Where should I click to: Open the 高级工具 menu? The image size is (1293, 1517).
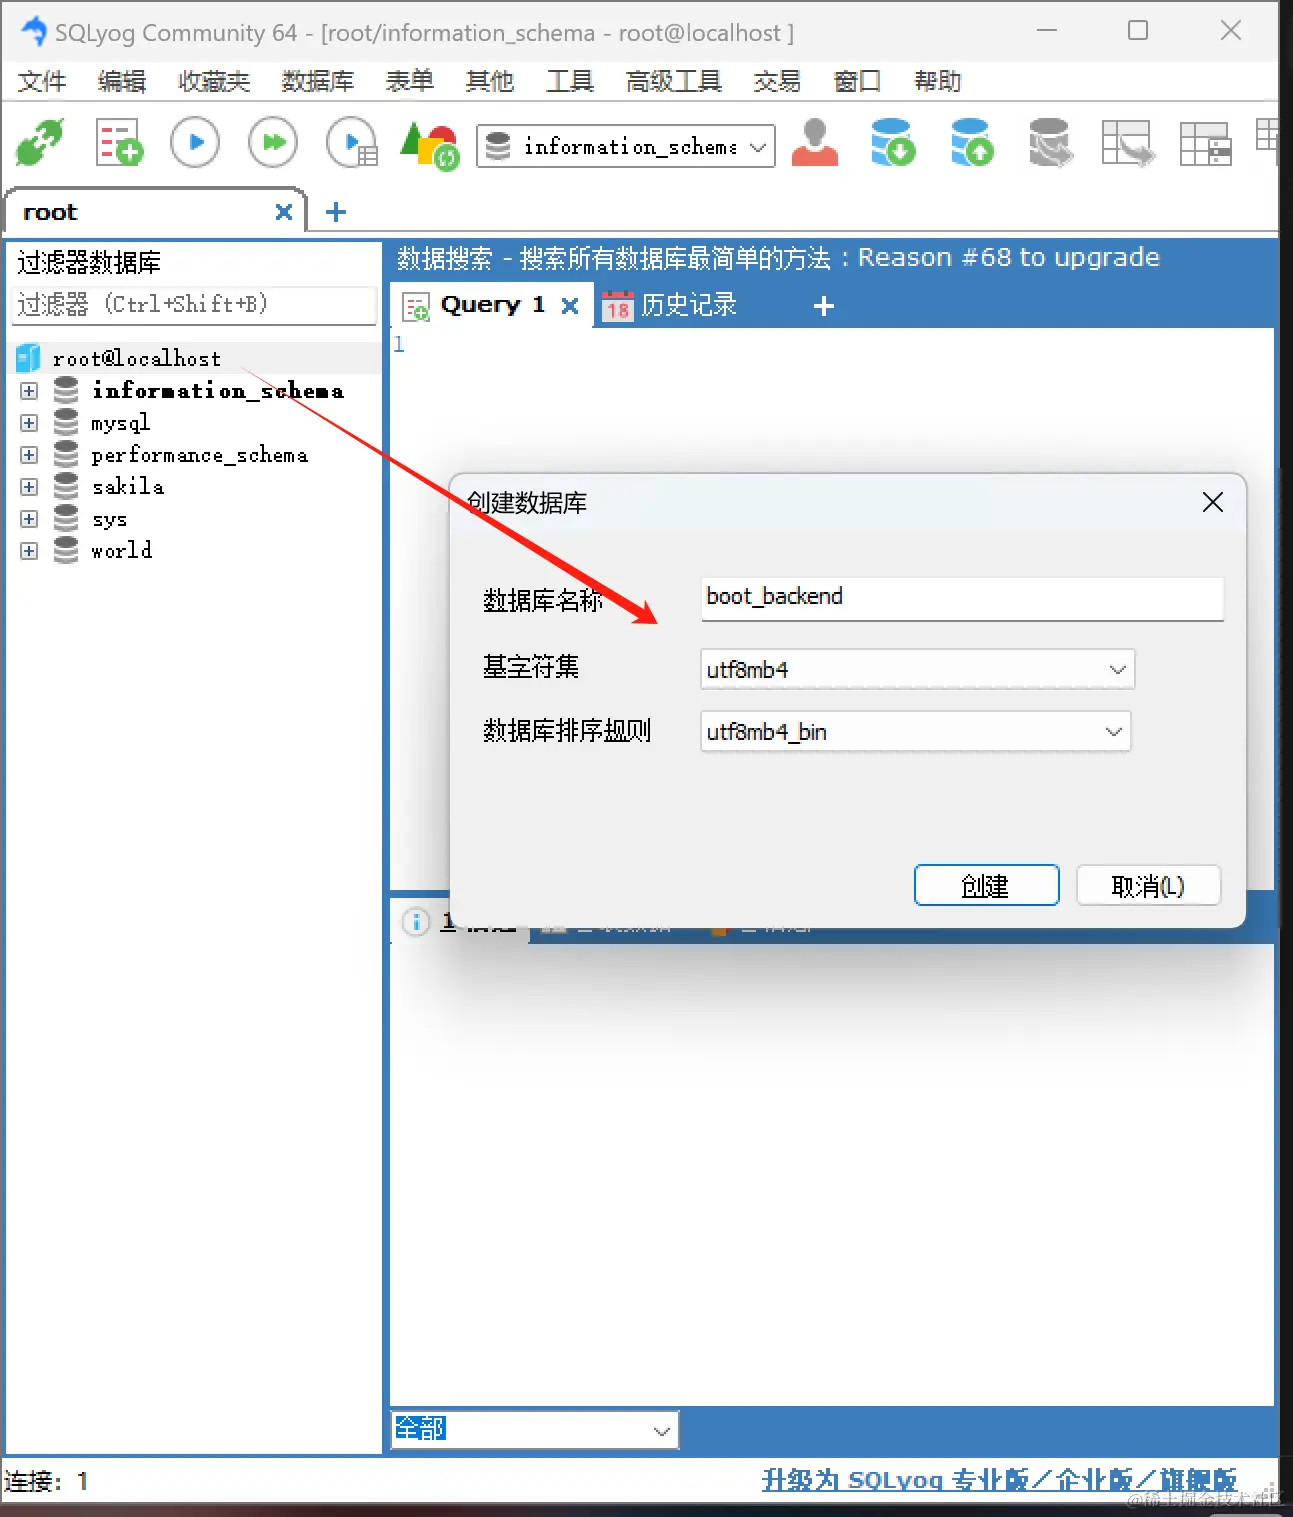pyautogui.click(x=673, y=81)
